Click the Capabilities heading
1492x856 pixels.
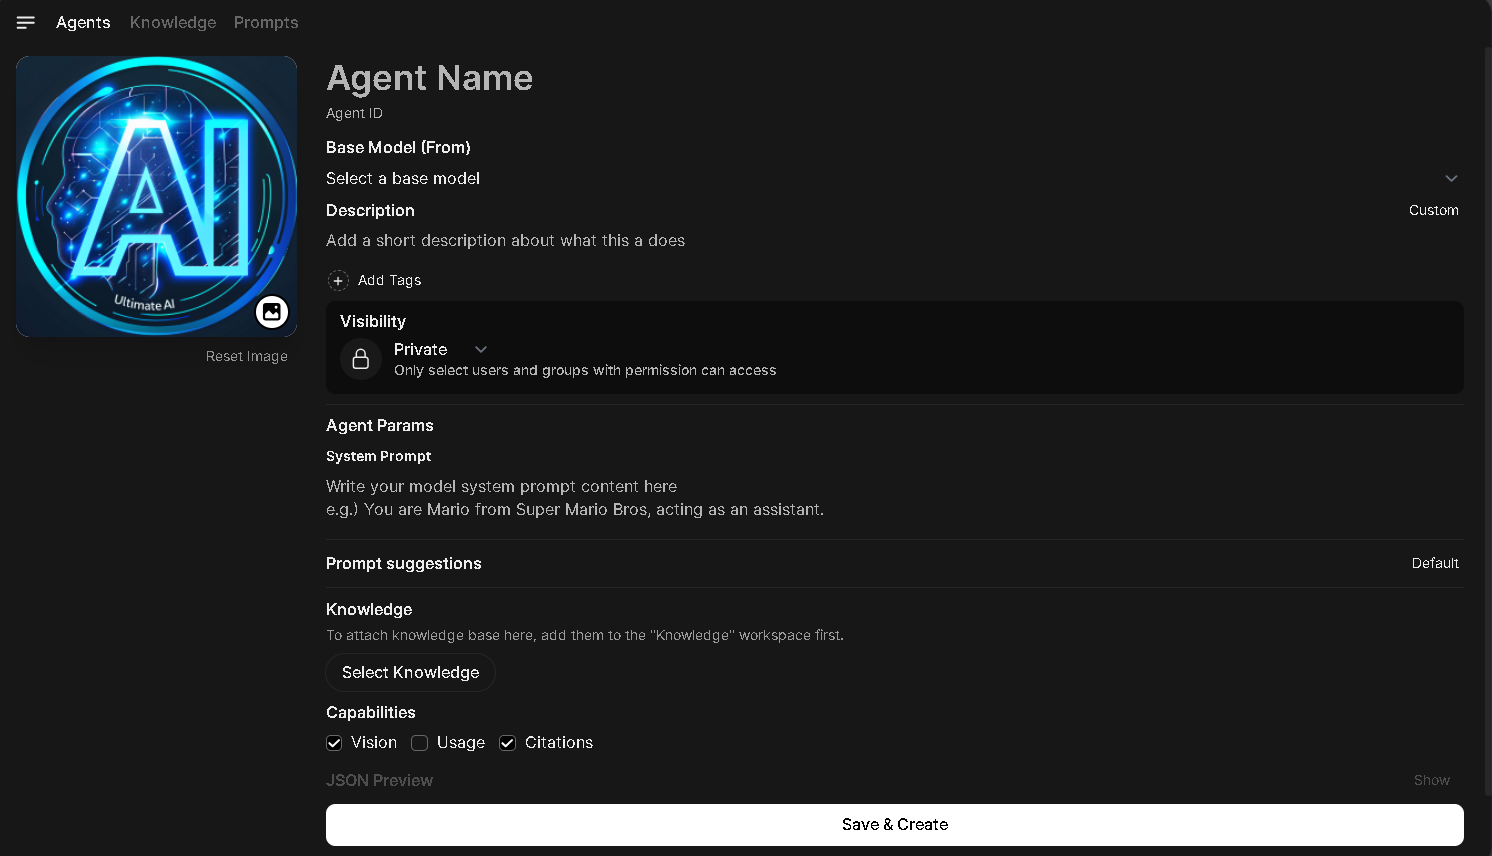(x=371, y=712)
